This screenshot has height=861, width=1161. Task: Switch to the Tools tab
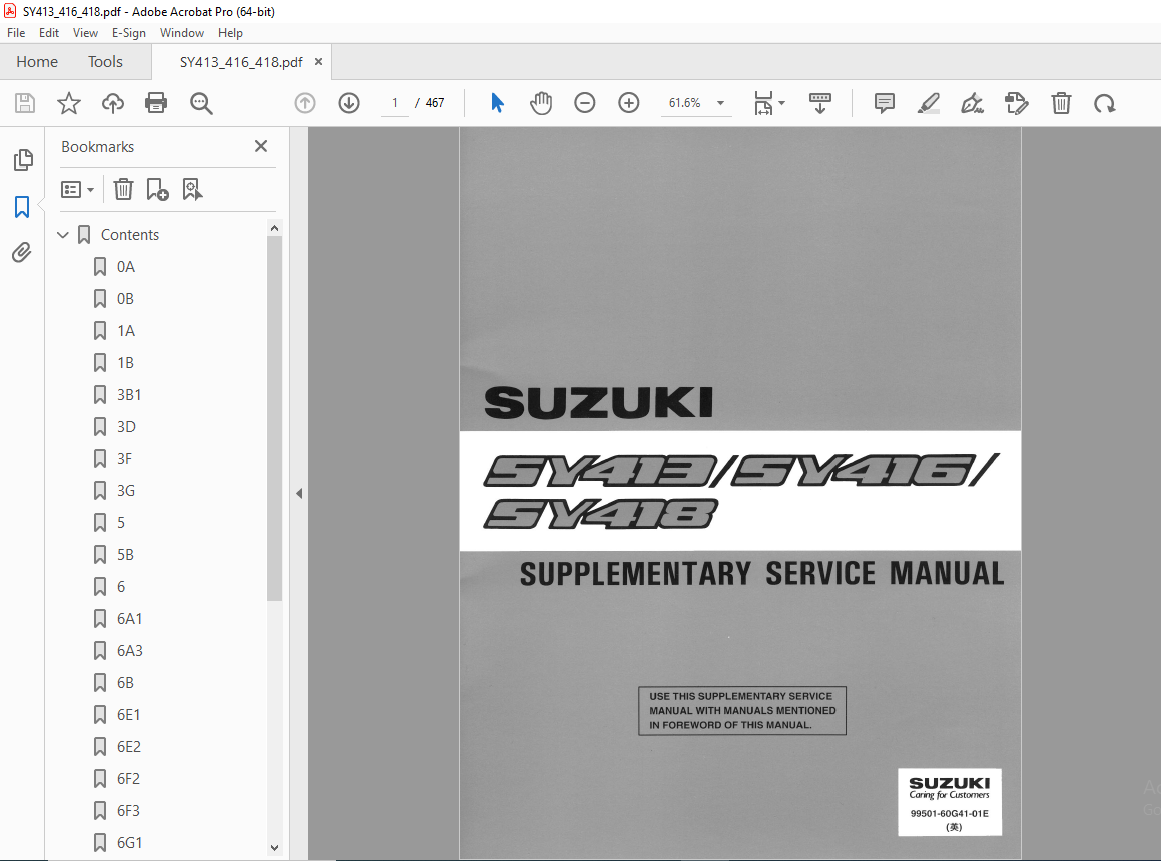[105, 61]
